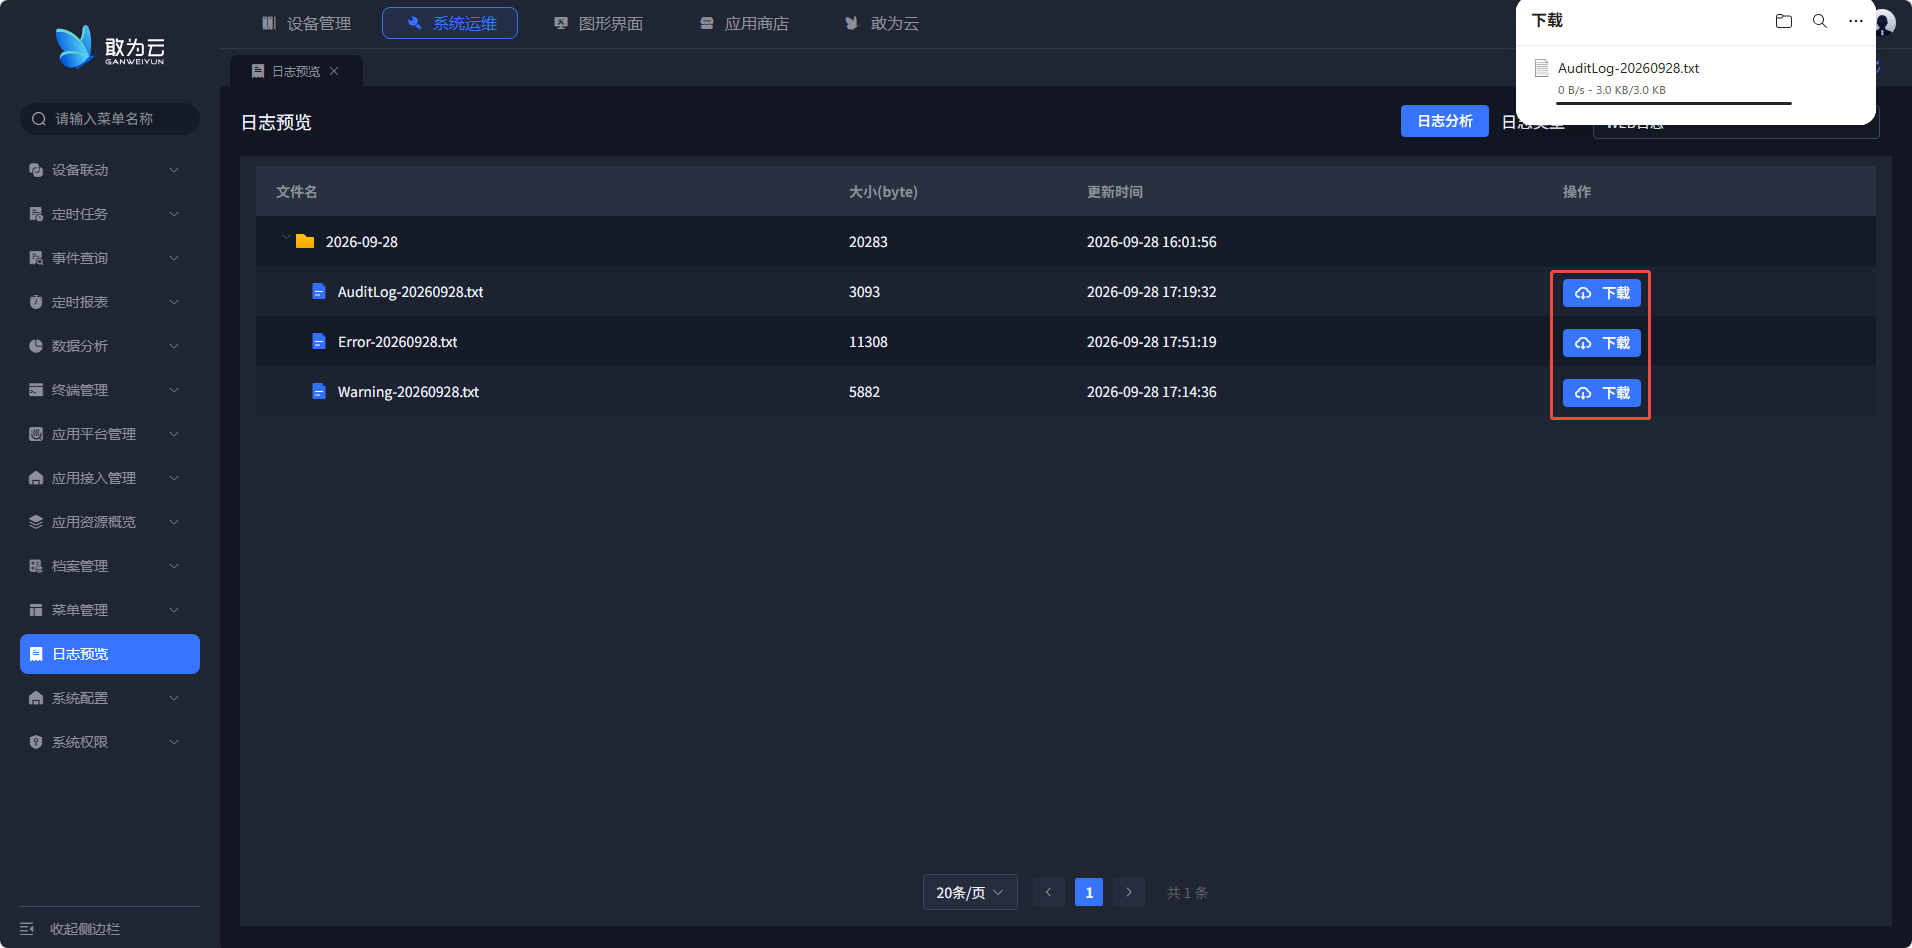Viewport: 1912px width, 948px height.
Task: Collapse the 2026-09-28 folder row
Action: 286,238
